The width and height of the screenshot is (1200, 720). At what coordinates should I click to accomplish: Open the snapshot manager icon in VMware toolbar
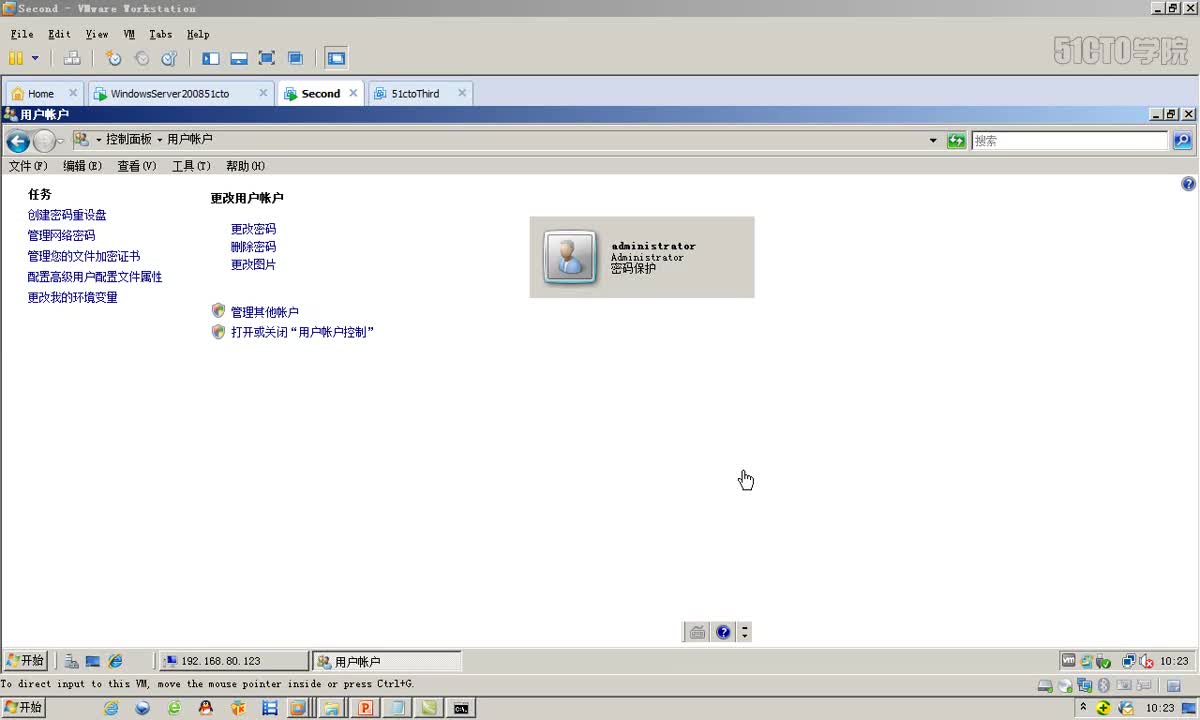169,58
